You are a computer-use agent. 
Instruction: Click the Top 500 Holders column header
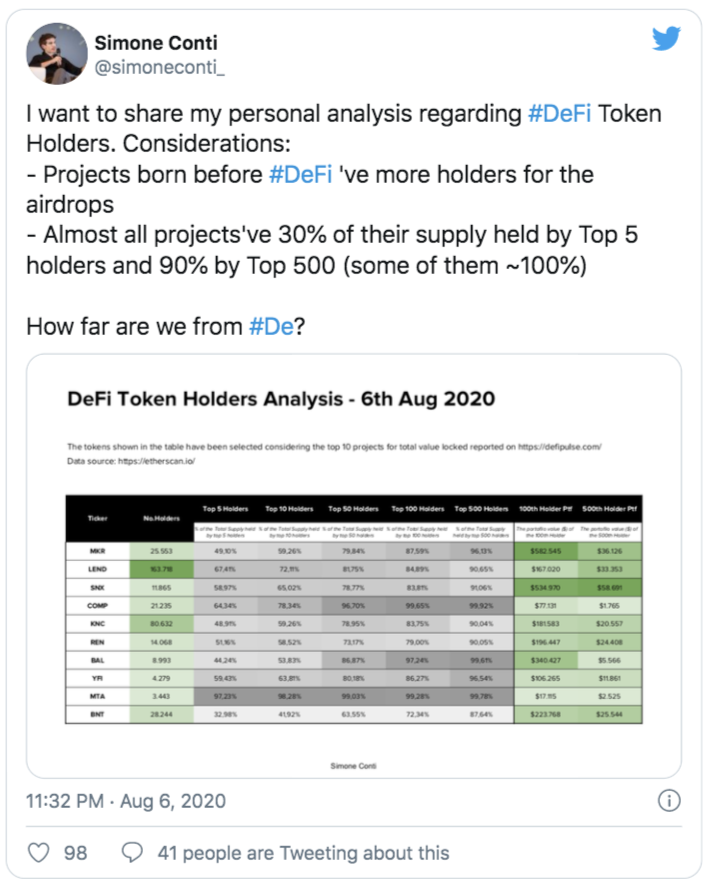coord(482,509)
